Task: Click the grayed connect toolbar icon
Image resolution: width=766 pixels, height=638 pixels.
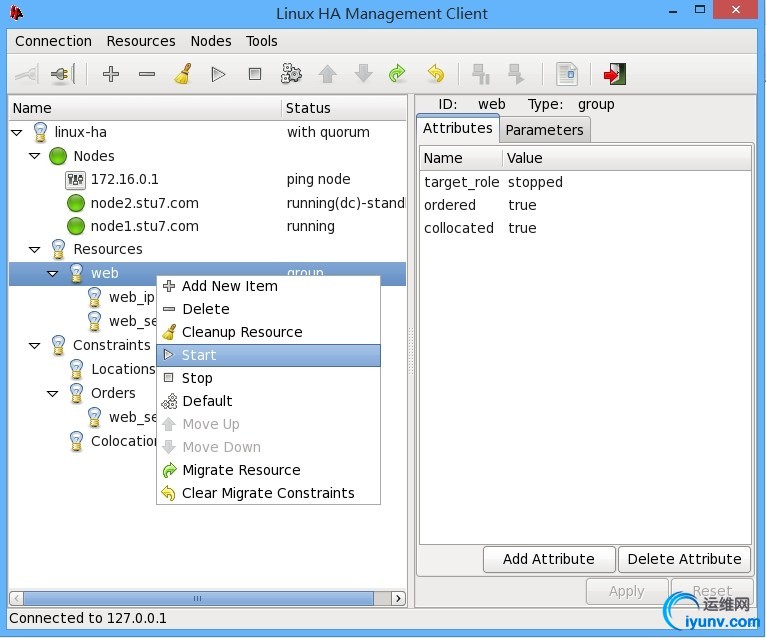Action: [26, 74]
